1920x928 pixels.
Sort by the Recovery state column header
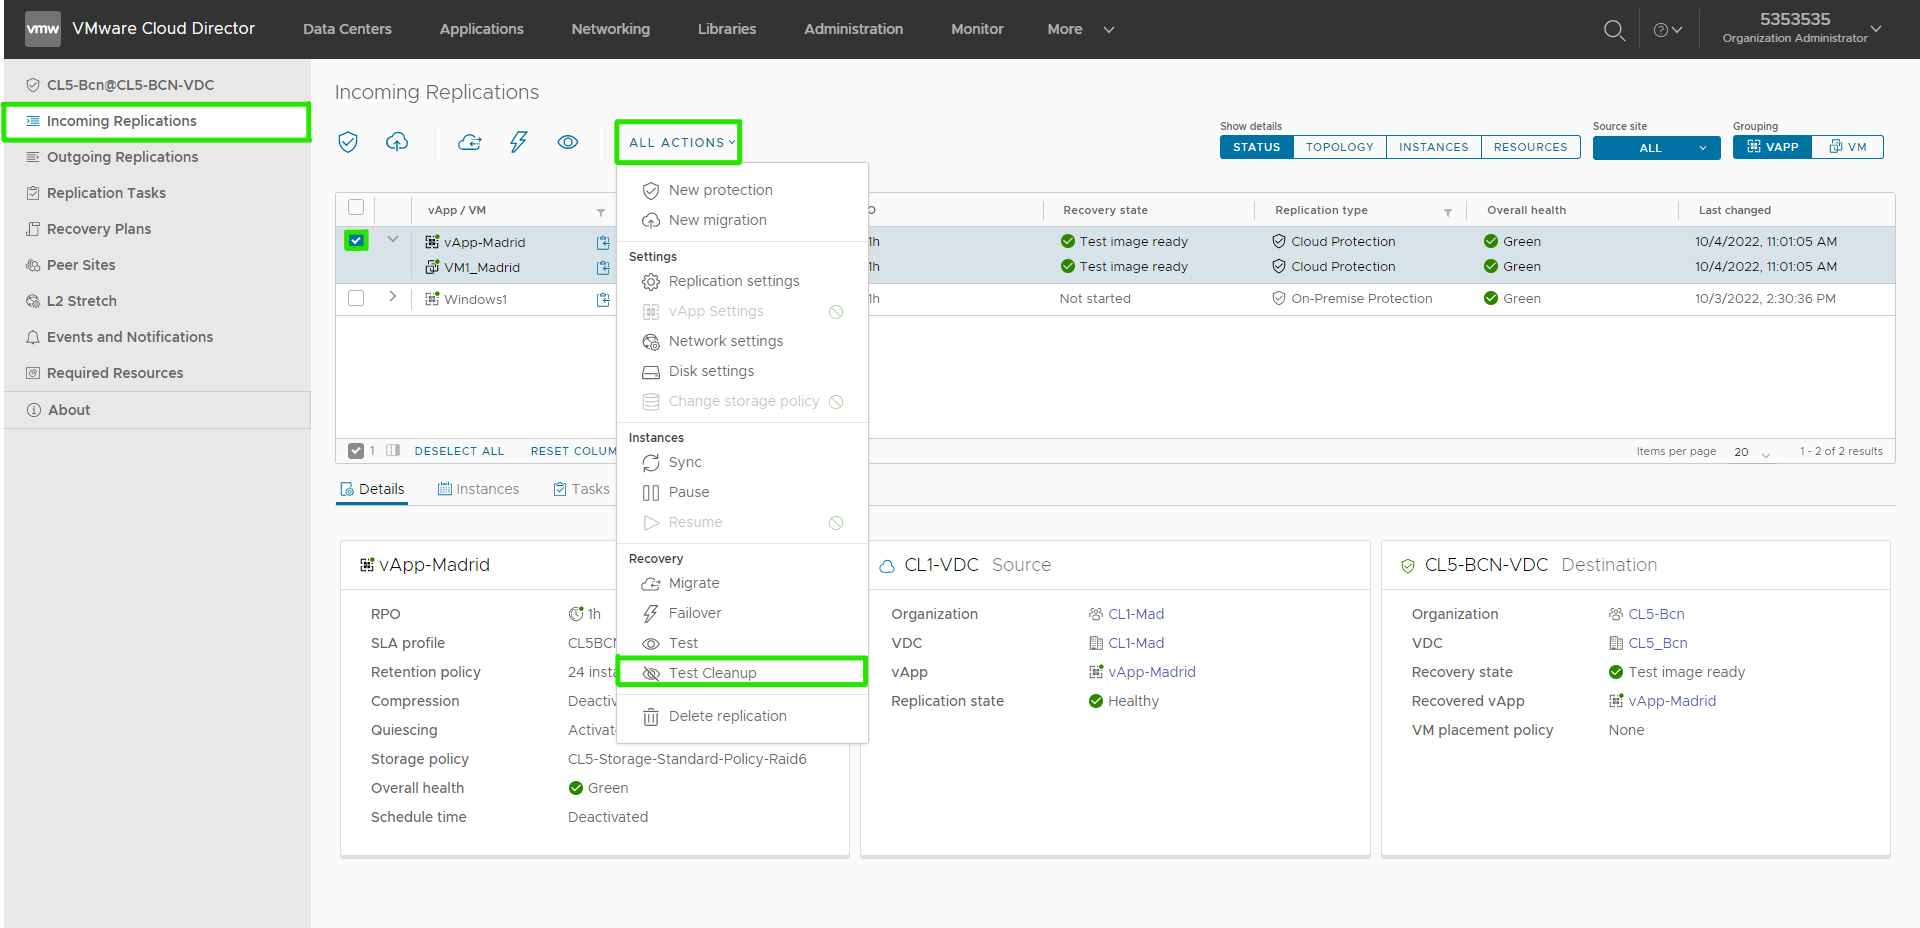coord(1105,210)
